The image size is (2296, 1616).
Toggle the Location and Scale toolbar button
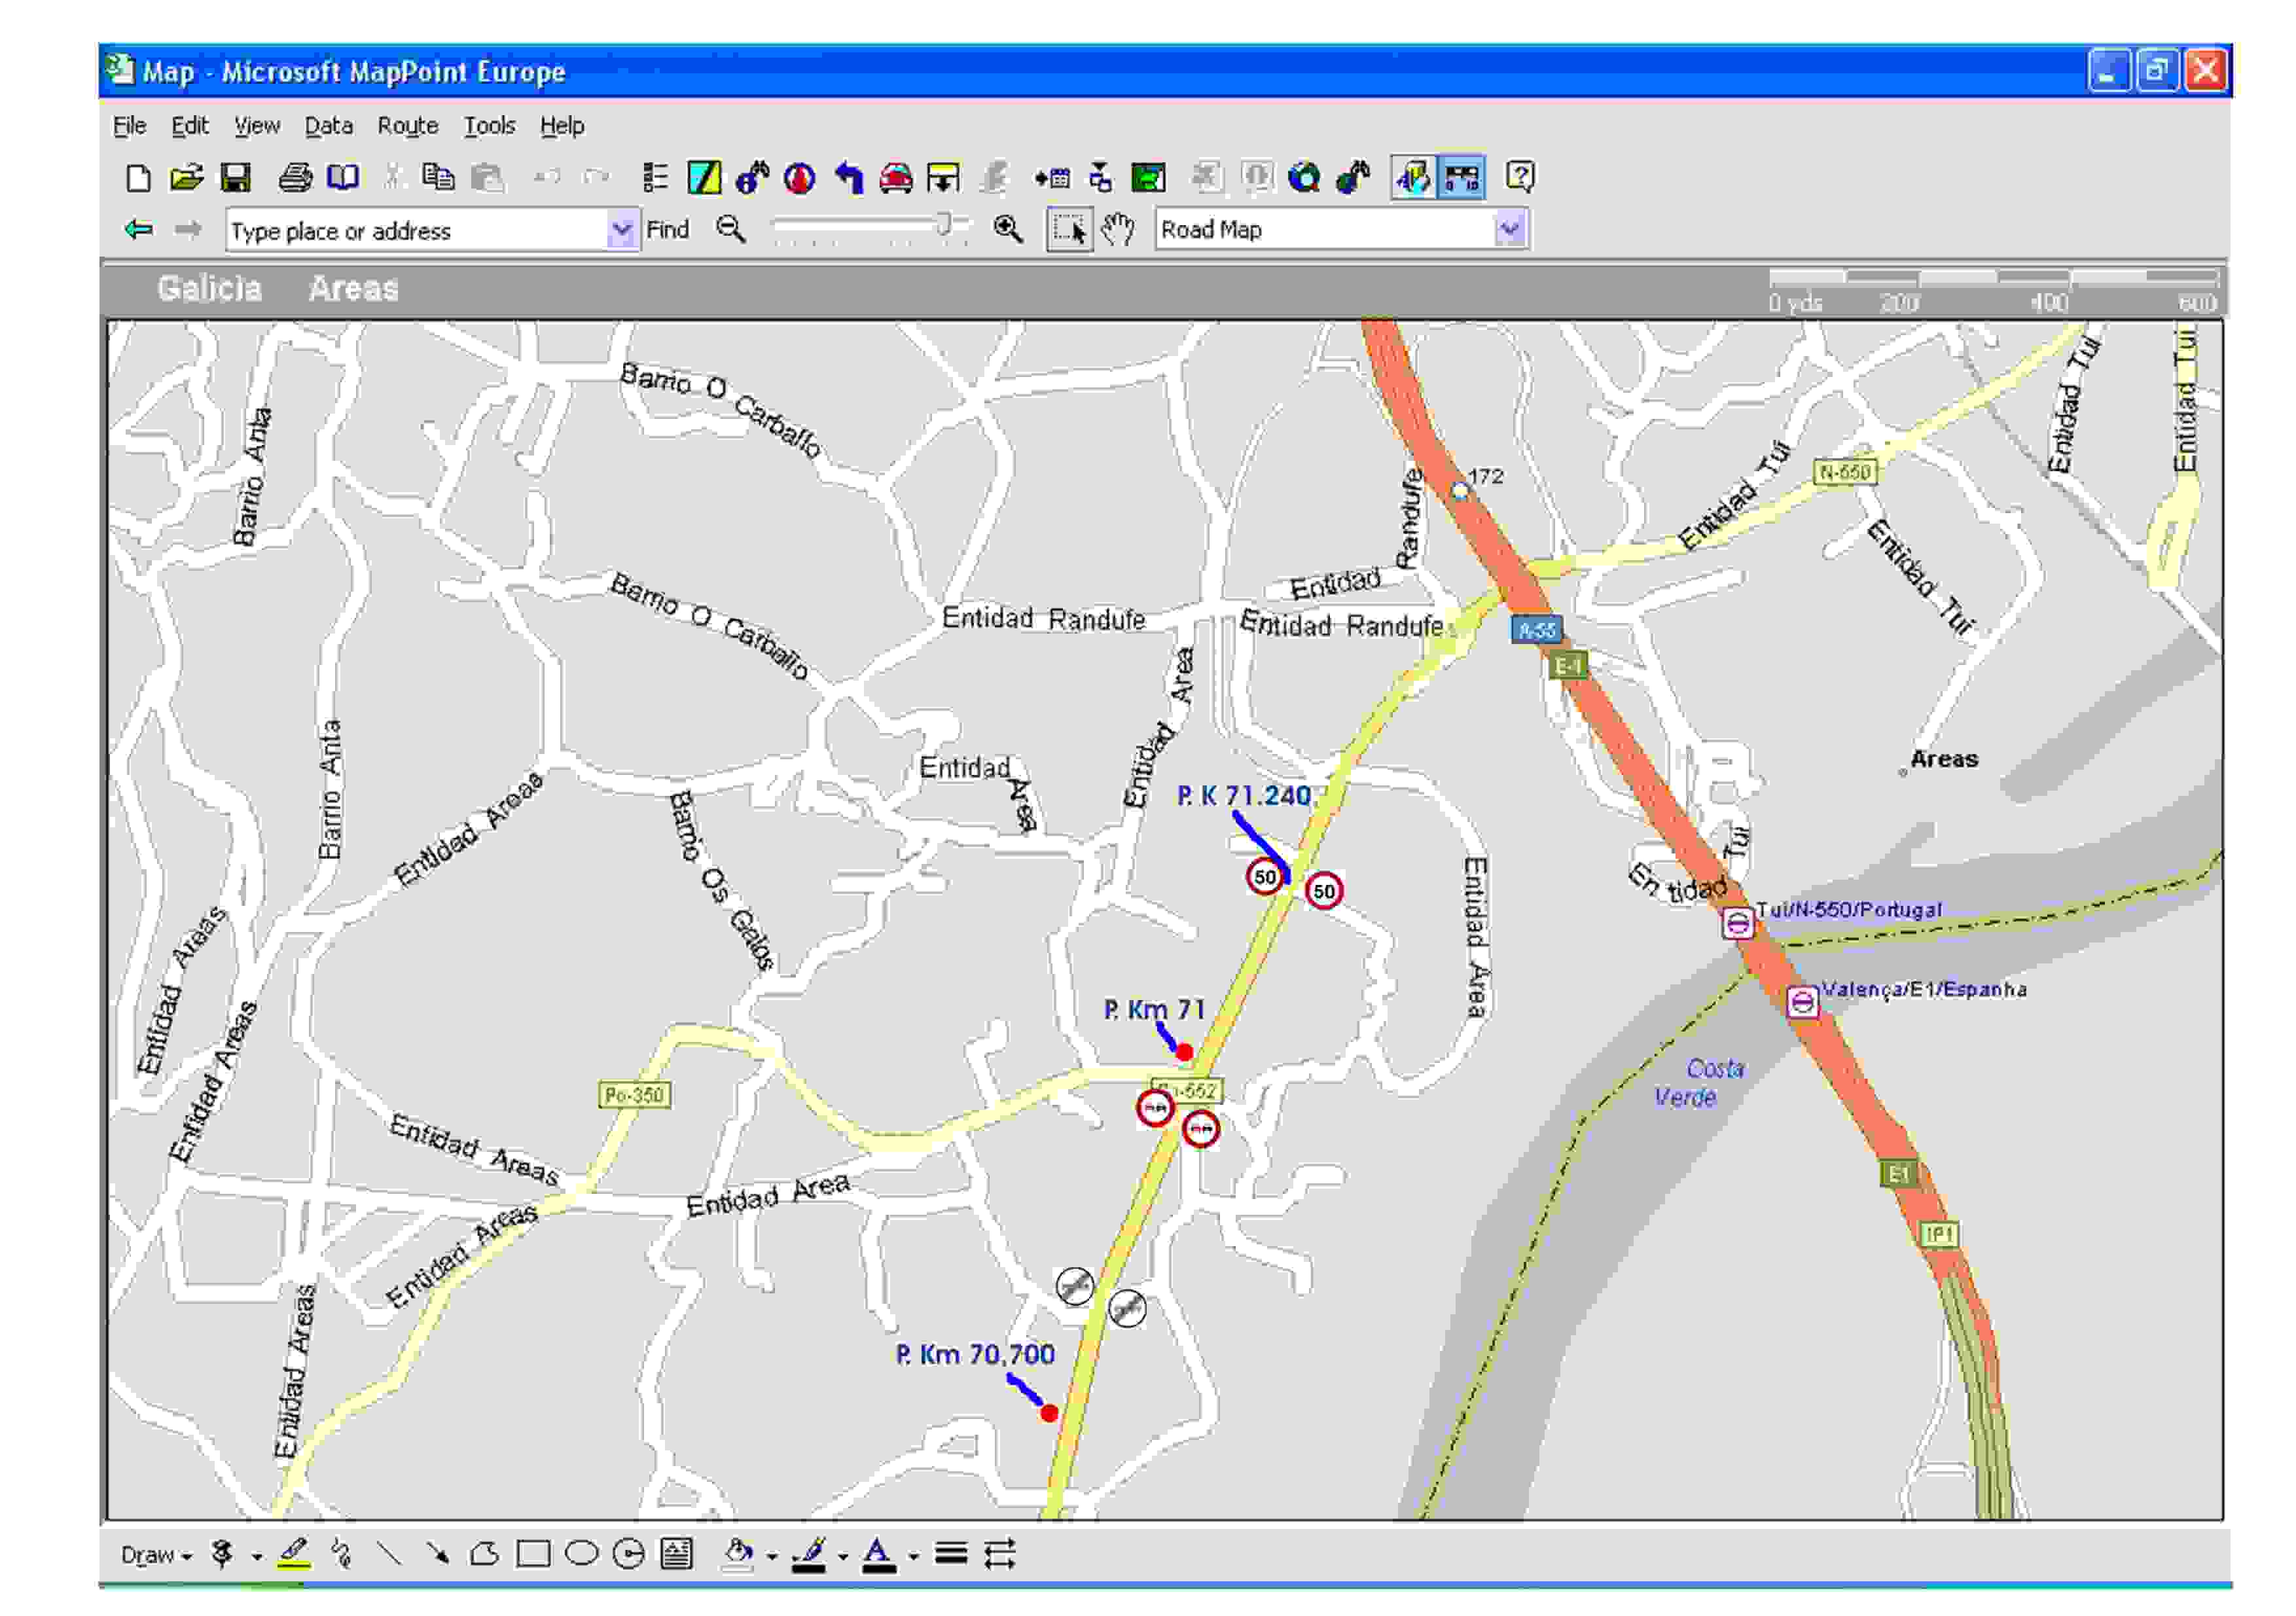point(1461,178)
